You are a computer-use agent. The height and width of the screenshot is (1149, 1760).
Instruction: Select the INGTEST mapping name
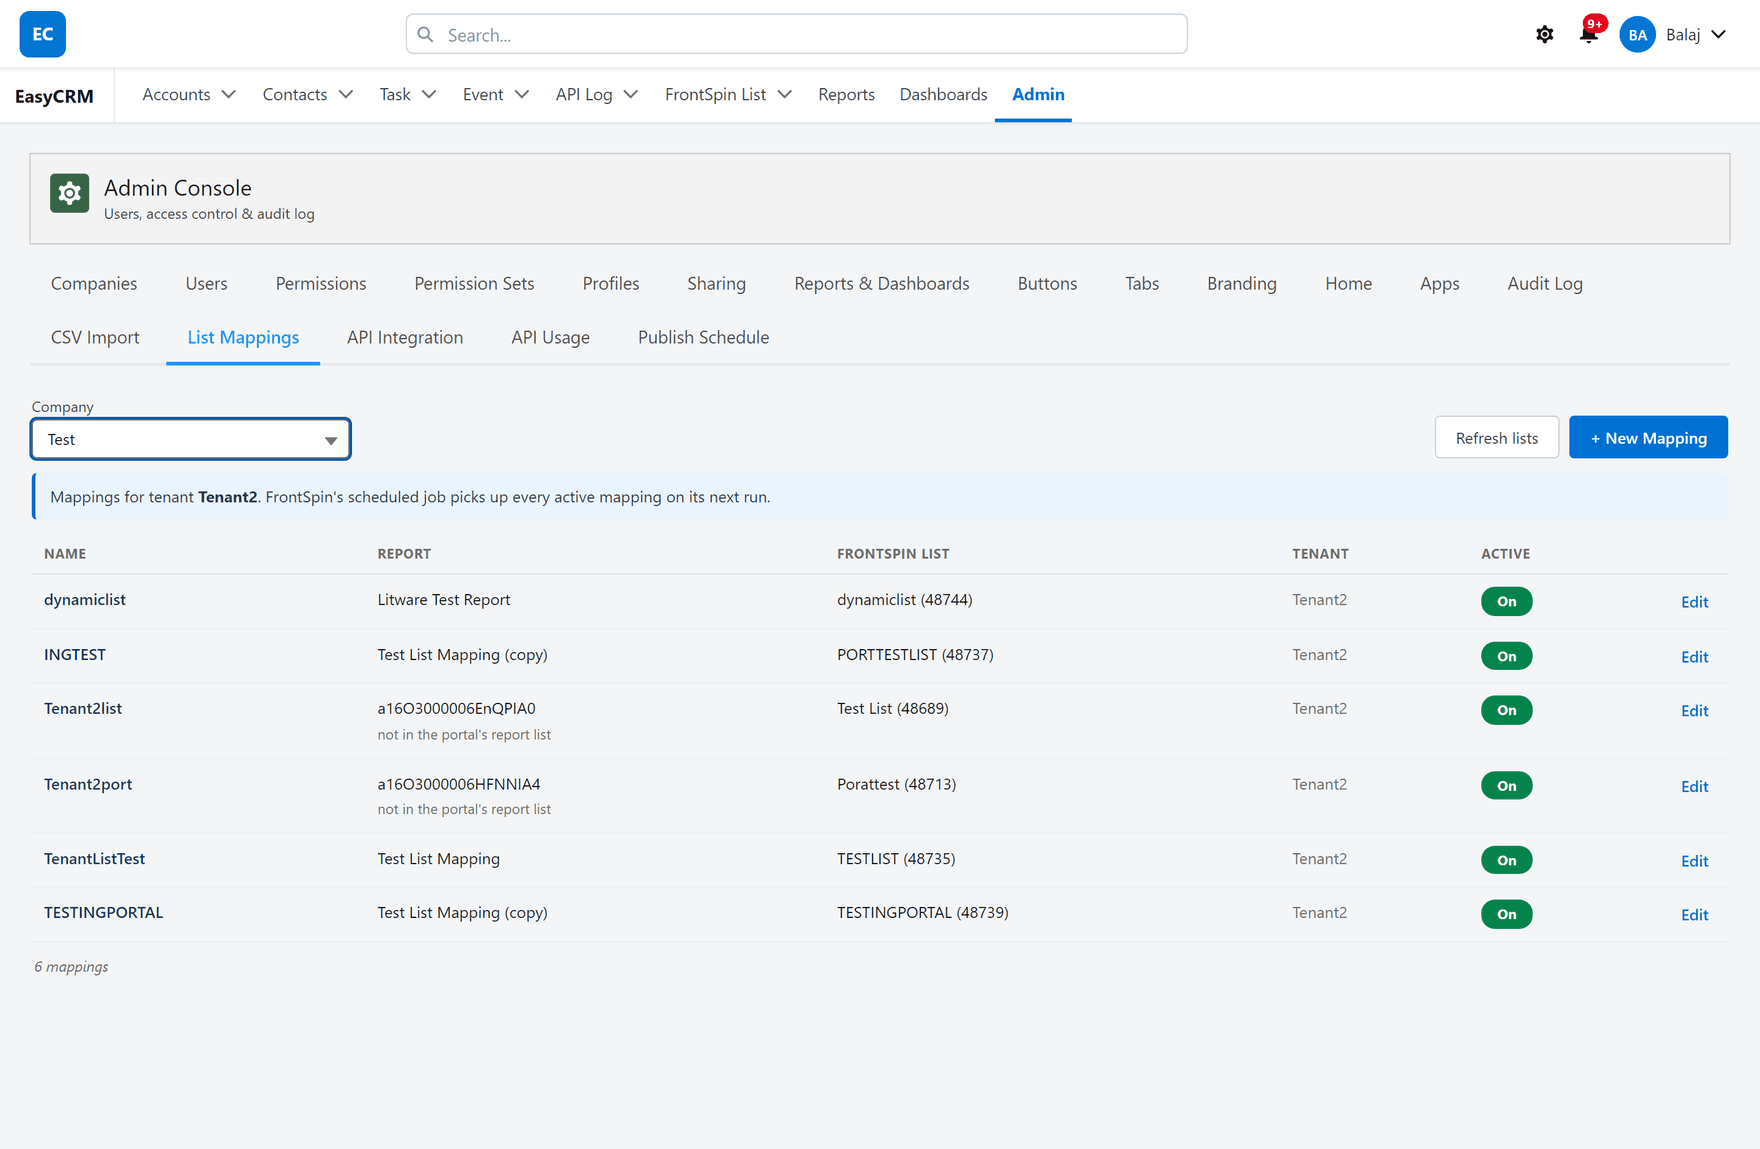75,654
